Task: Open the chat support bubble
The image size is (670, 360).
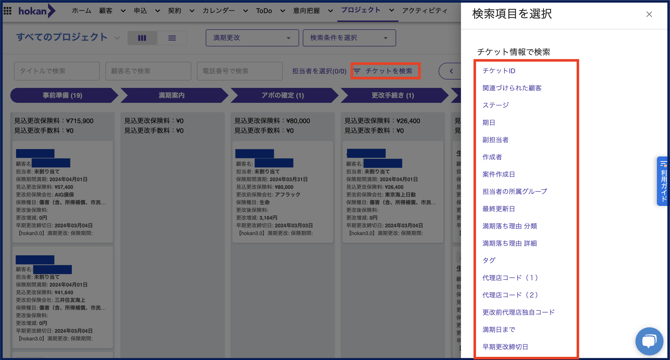Action: pos(649,341)
